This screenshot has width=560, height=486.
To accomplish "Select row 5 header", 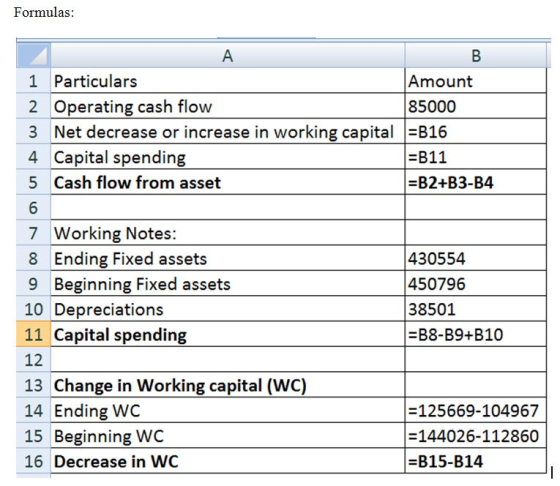I will point(33,182).
